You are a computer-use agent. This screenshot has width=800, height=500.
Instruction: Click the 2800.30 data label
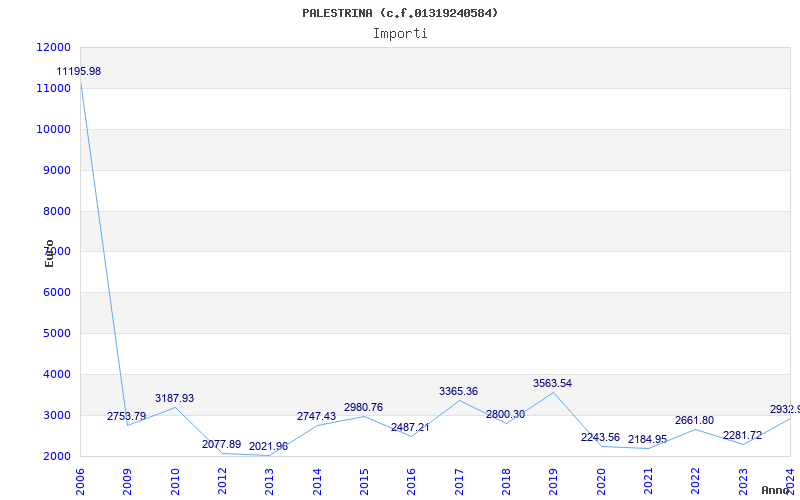(x=505, y=414)
